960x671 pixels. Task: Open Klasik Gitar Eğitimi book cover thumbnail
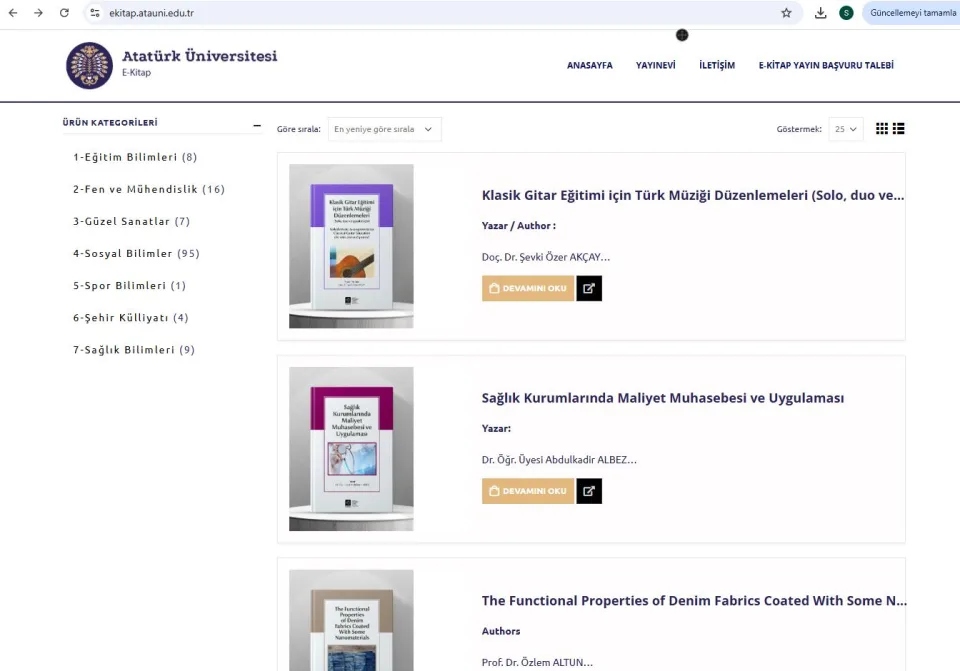pos(351,246)
